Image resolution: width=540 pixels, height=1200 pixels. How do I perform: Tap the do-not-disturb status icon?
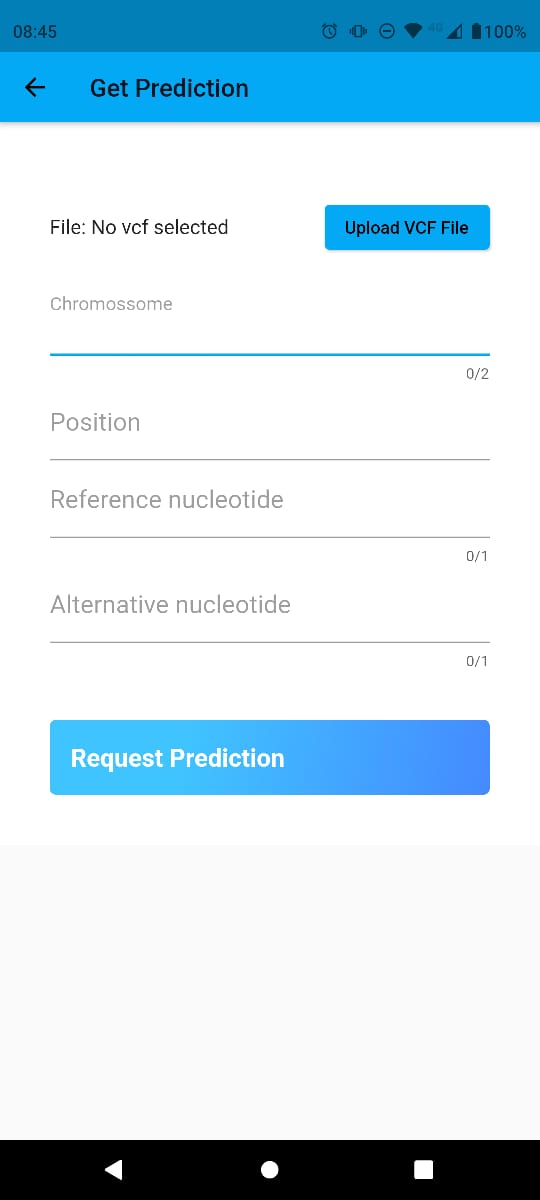(x=387, y=32)
